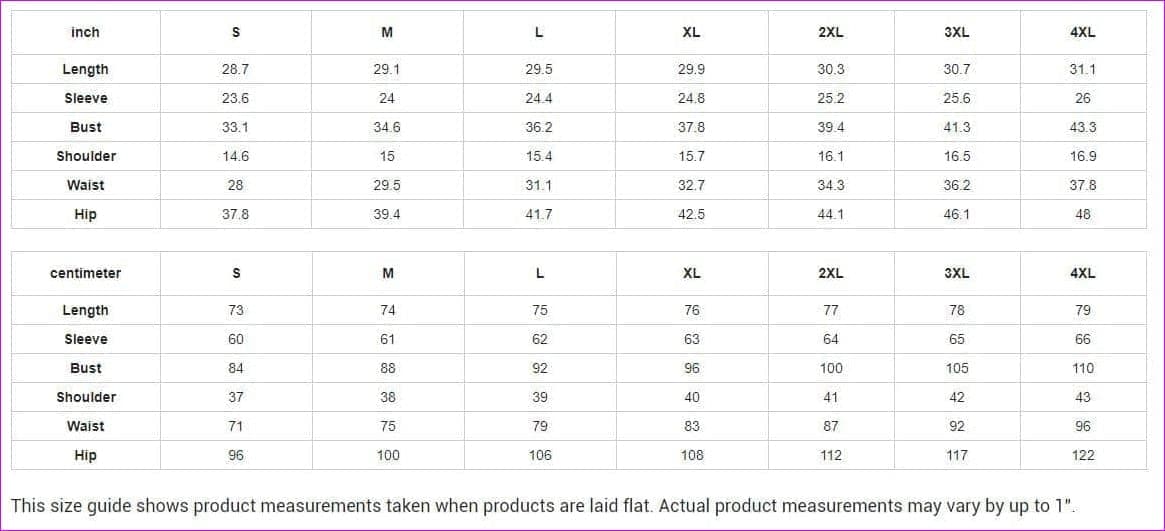Image resolution: width=1165 pixels, height=531 pixels.
Task: Click the size guide disclaimer text
Action: 543,506
